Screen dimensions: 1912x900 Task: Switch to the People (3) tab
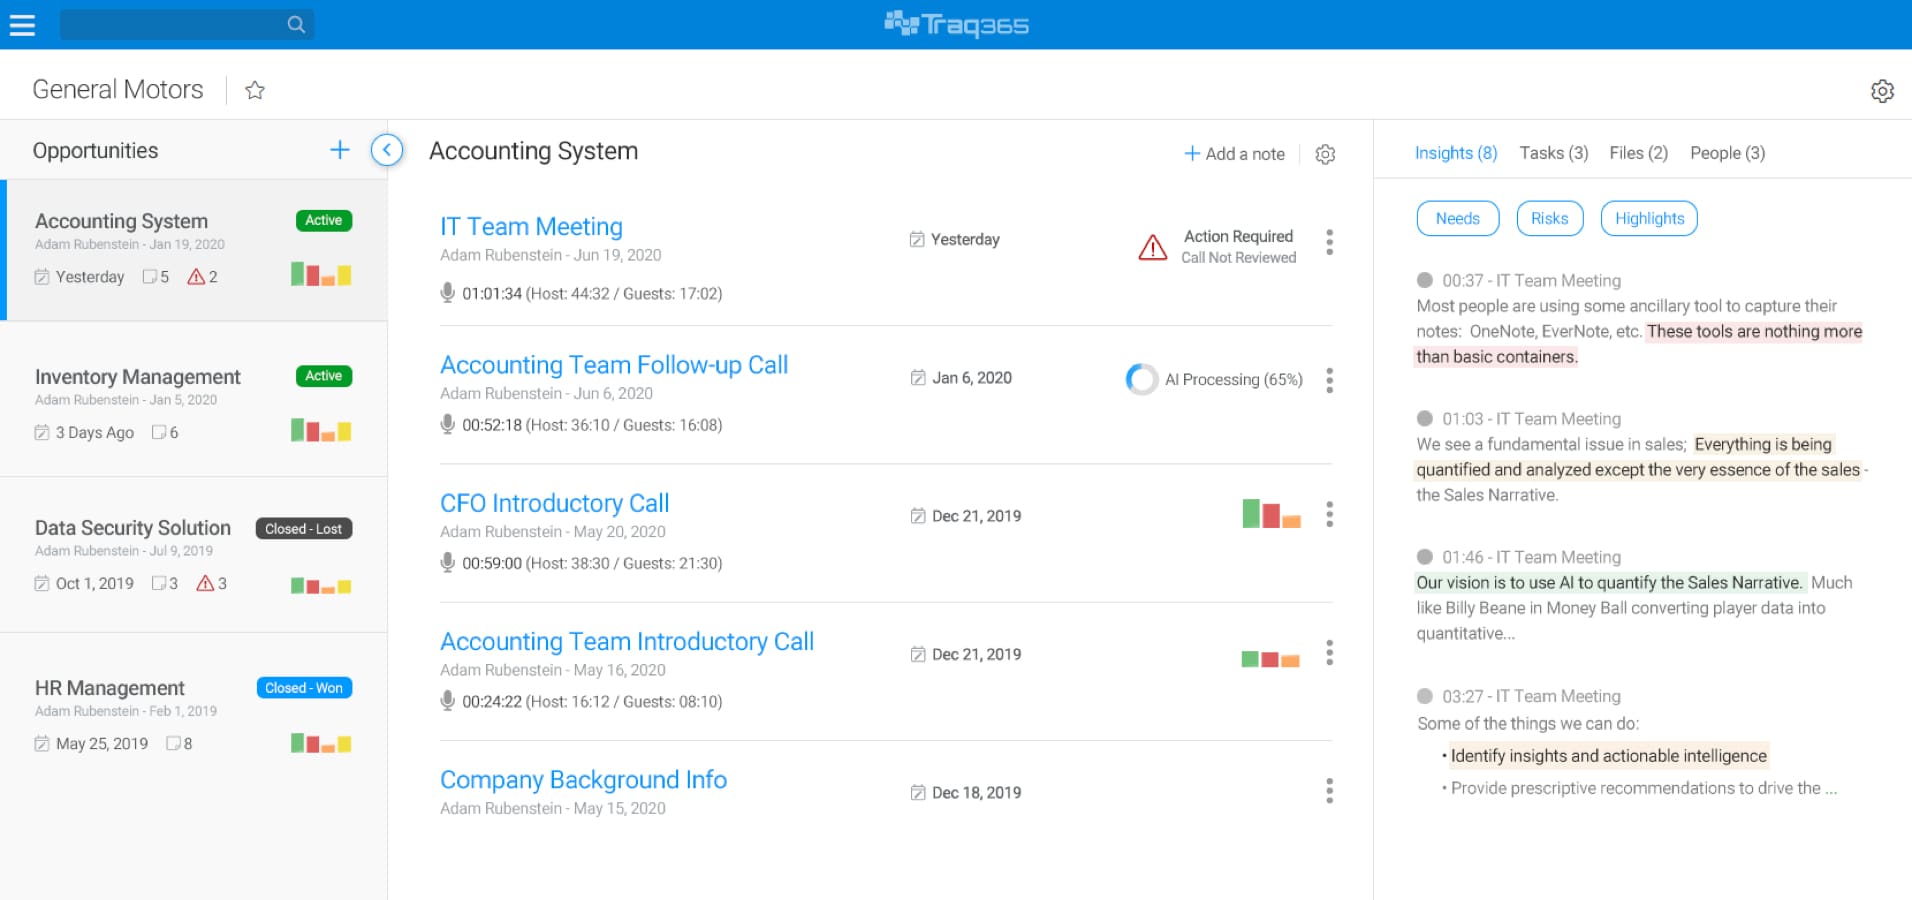pyautogui.click(x=1727, y=153)
